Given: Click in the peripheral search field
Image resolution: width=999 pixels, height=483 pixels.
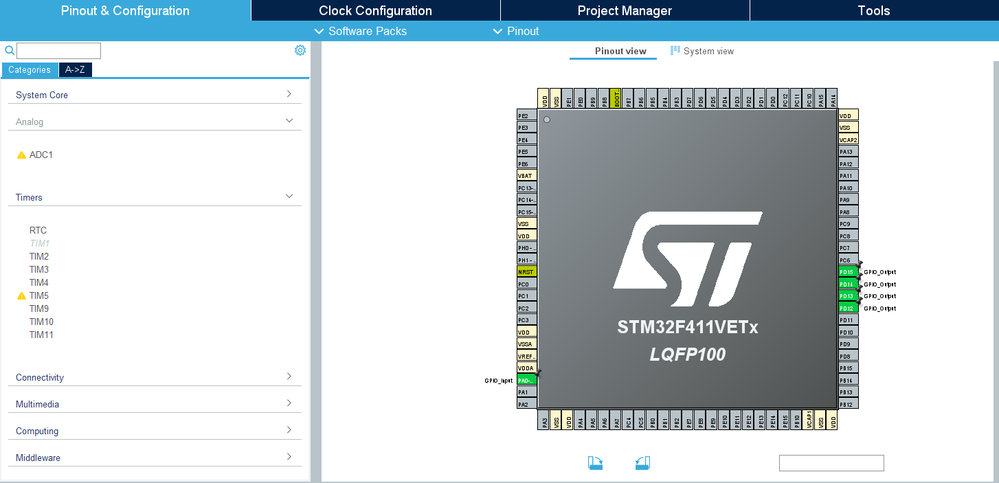Looking at the screenshot, I should (59, 51).
